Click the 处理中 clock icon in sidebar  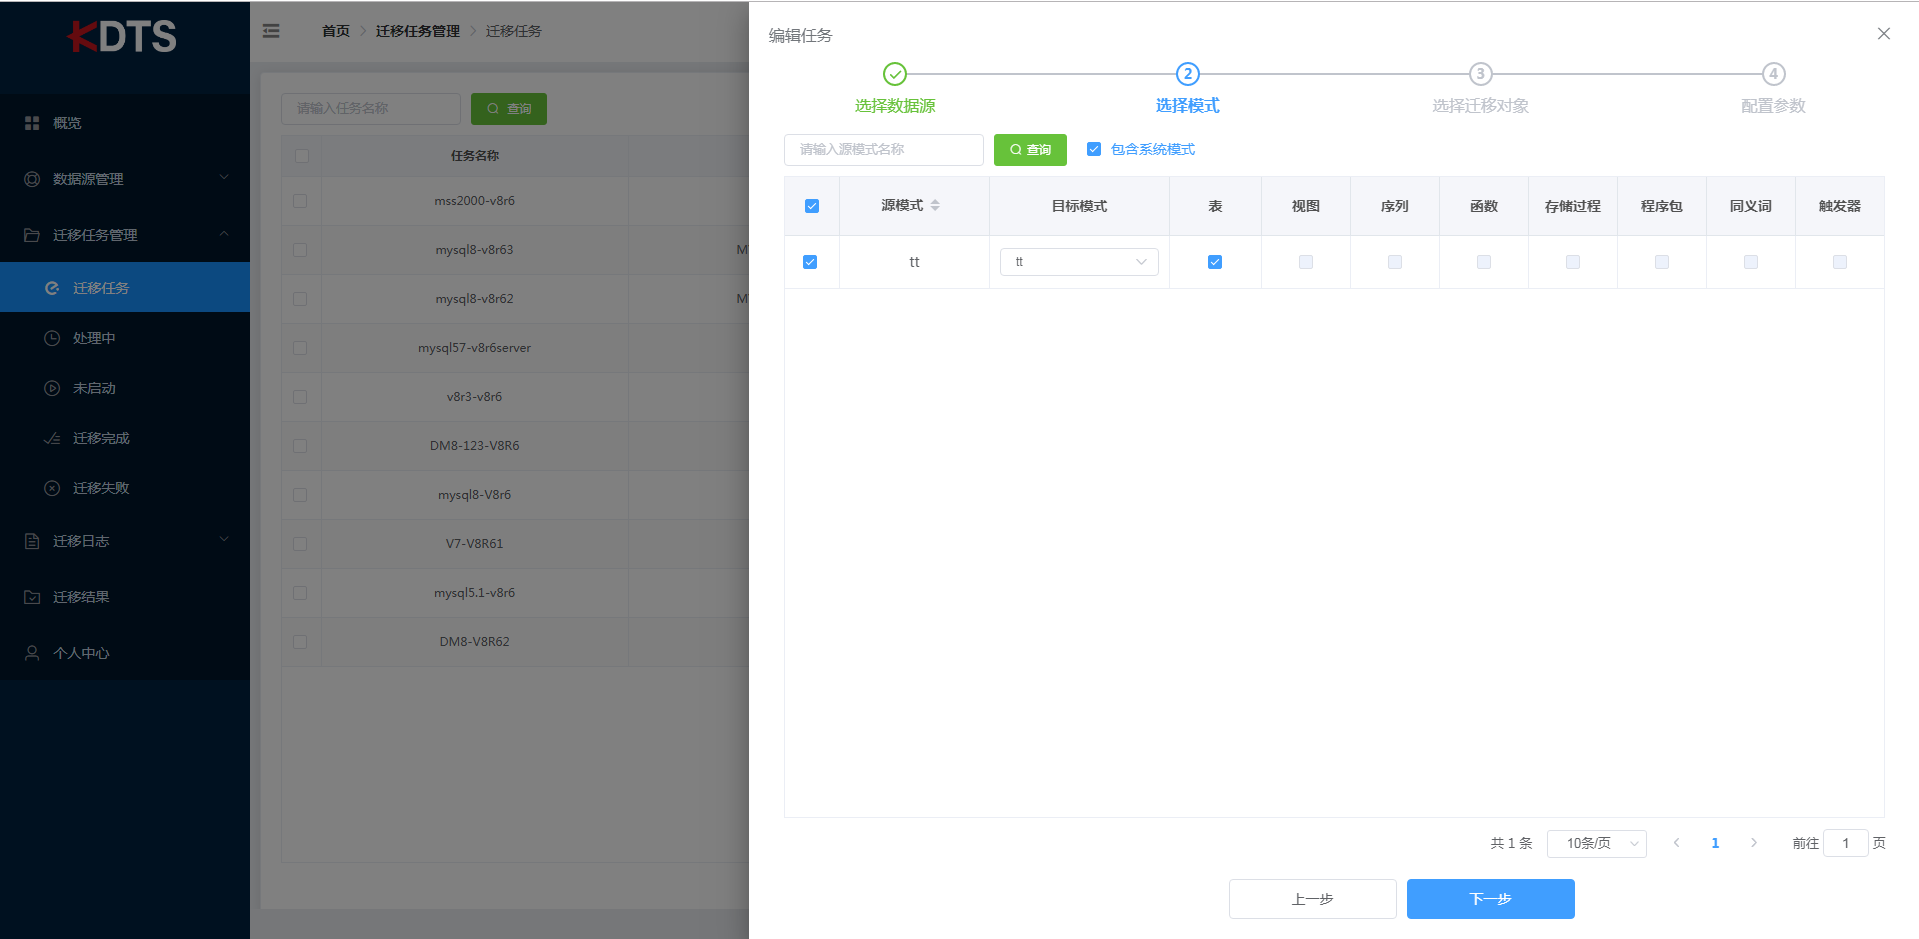[x=52, y=338]
